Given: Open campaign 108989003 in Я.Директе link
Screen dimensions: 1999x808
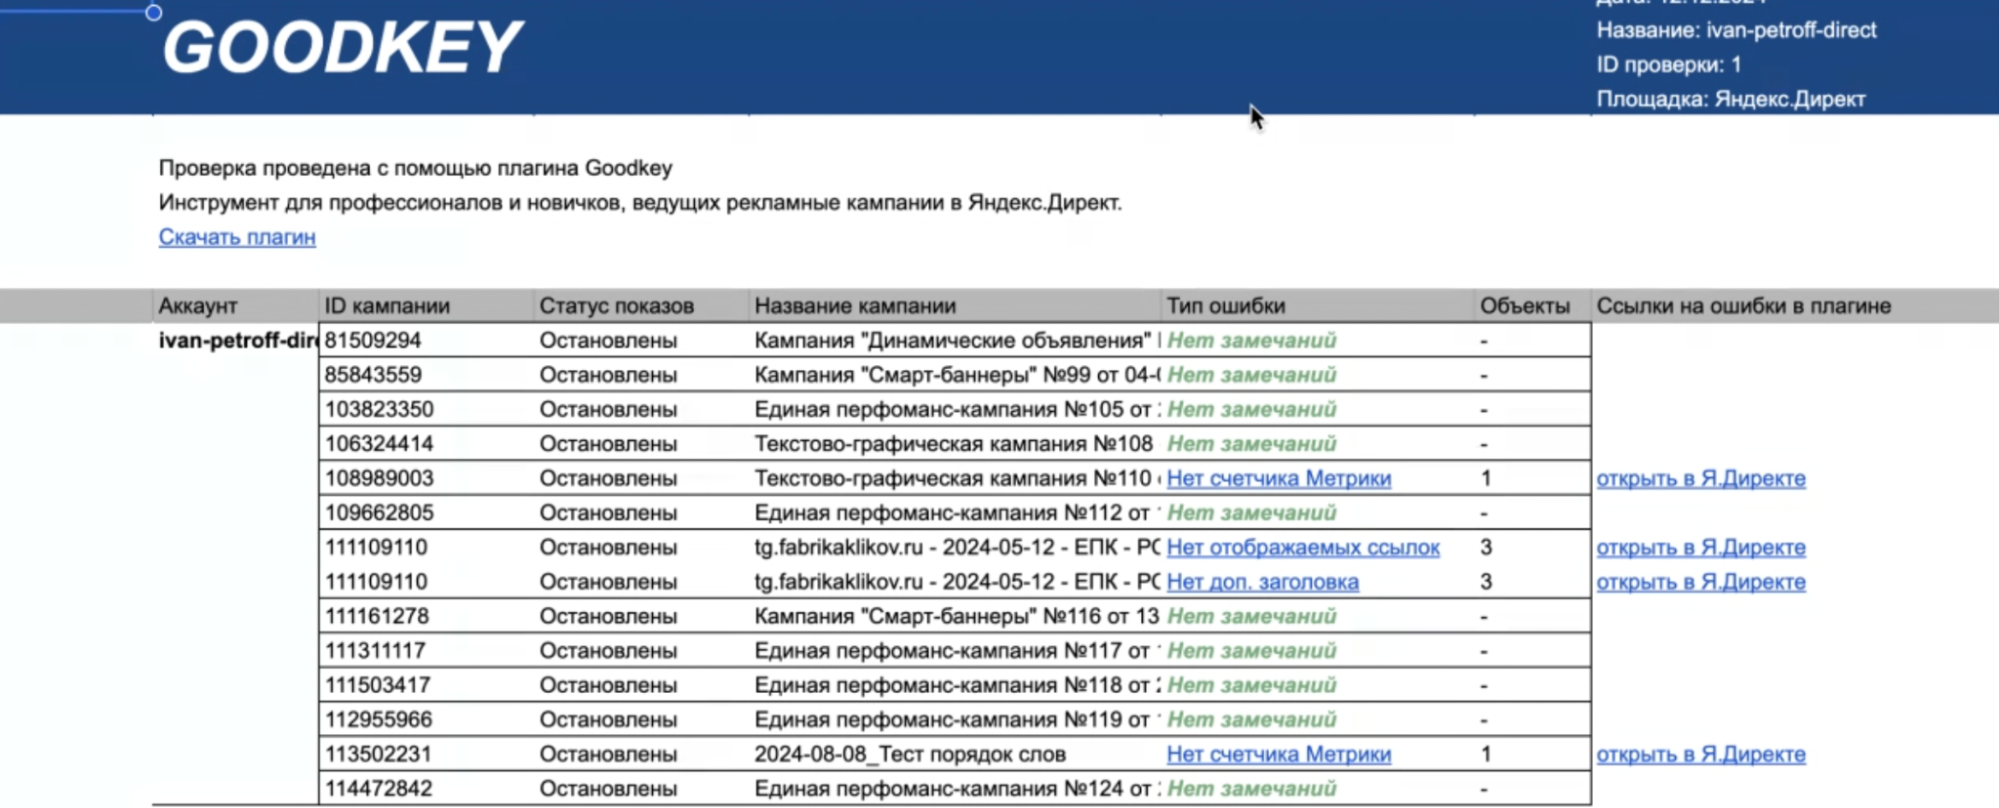Looking at the screenshot, I should pos(1700,478).
